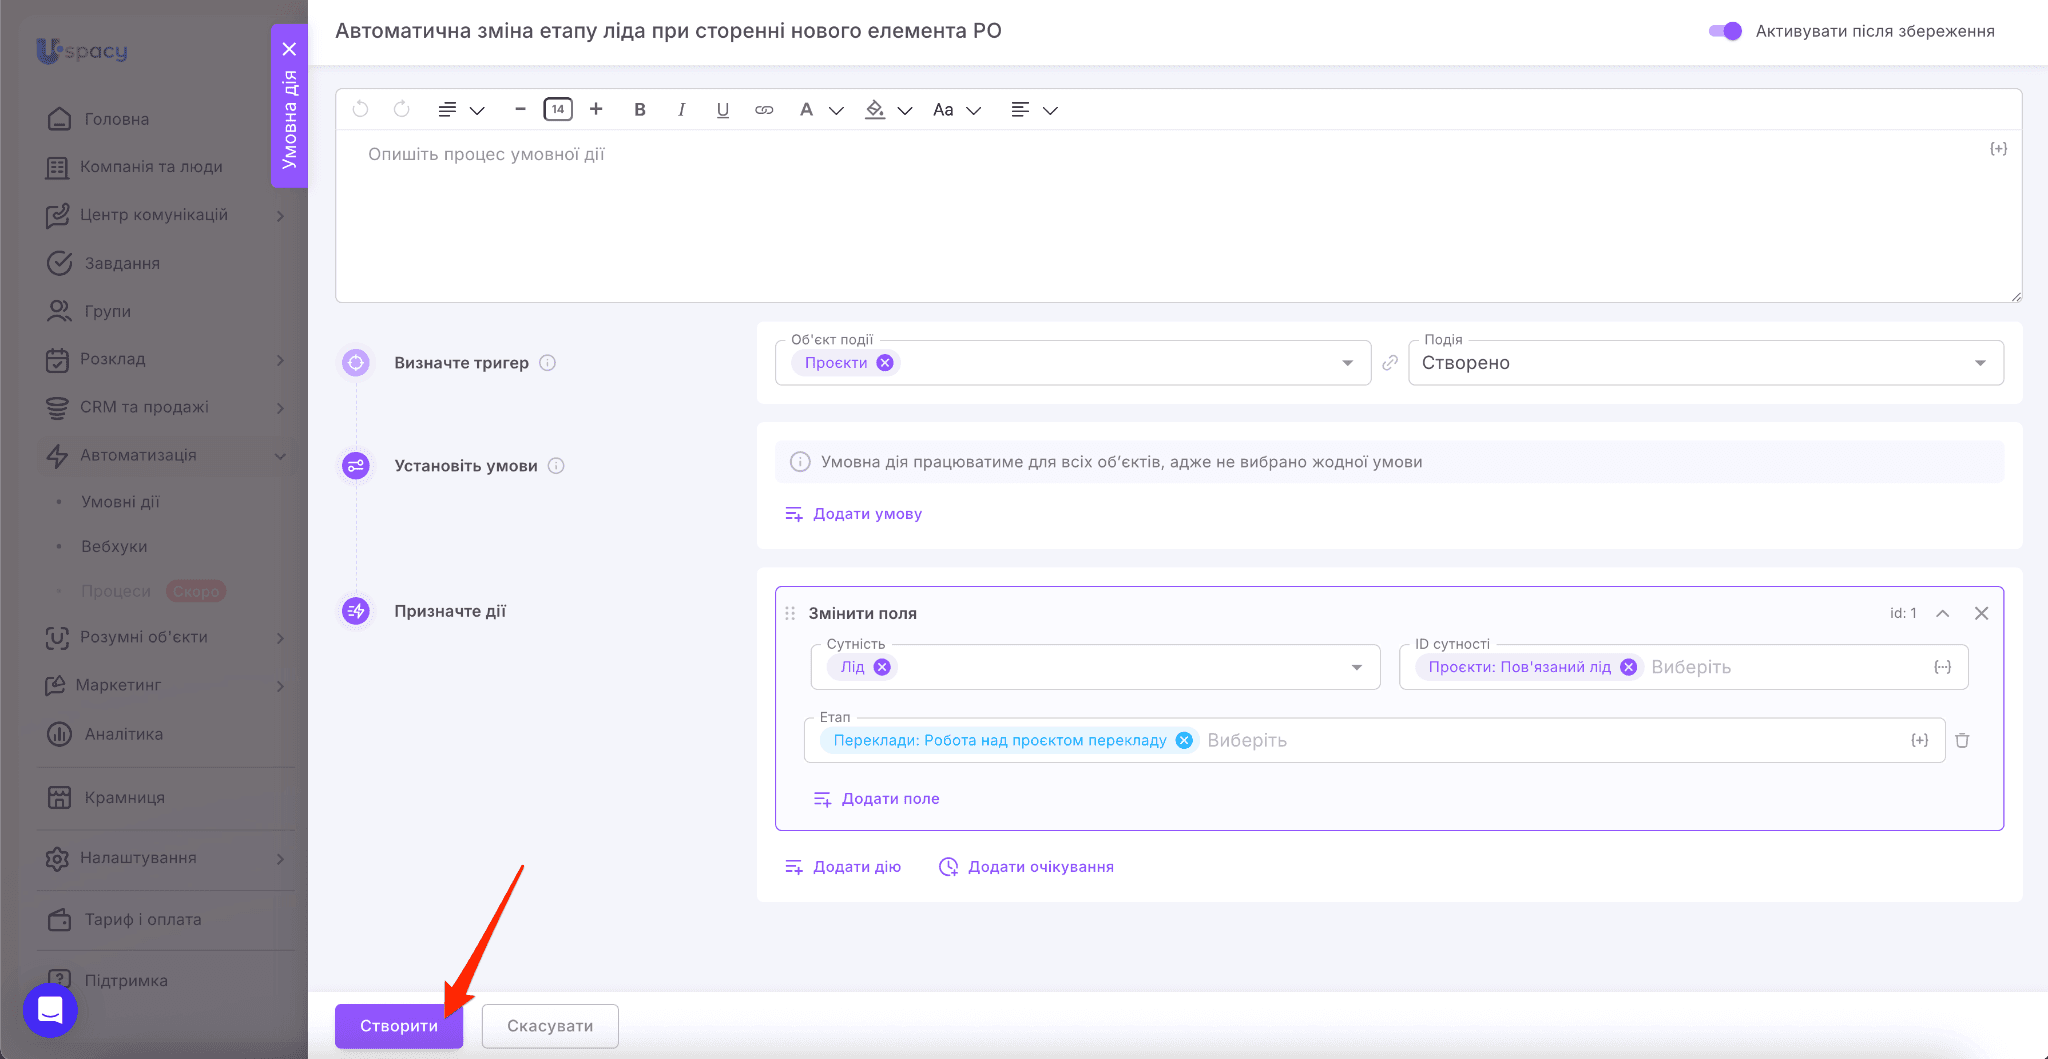Viewport: 2048px width, 1059px height.
Task: Remove the Змінити поля action block
Action: point(1981,613)
